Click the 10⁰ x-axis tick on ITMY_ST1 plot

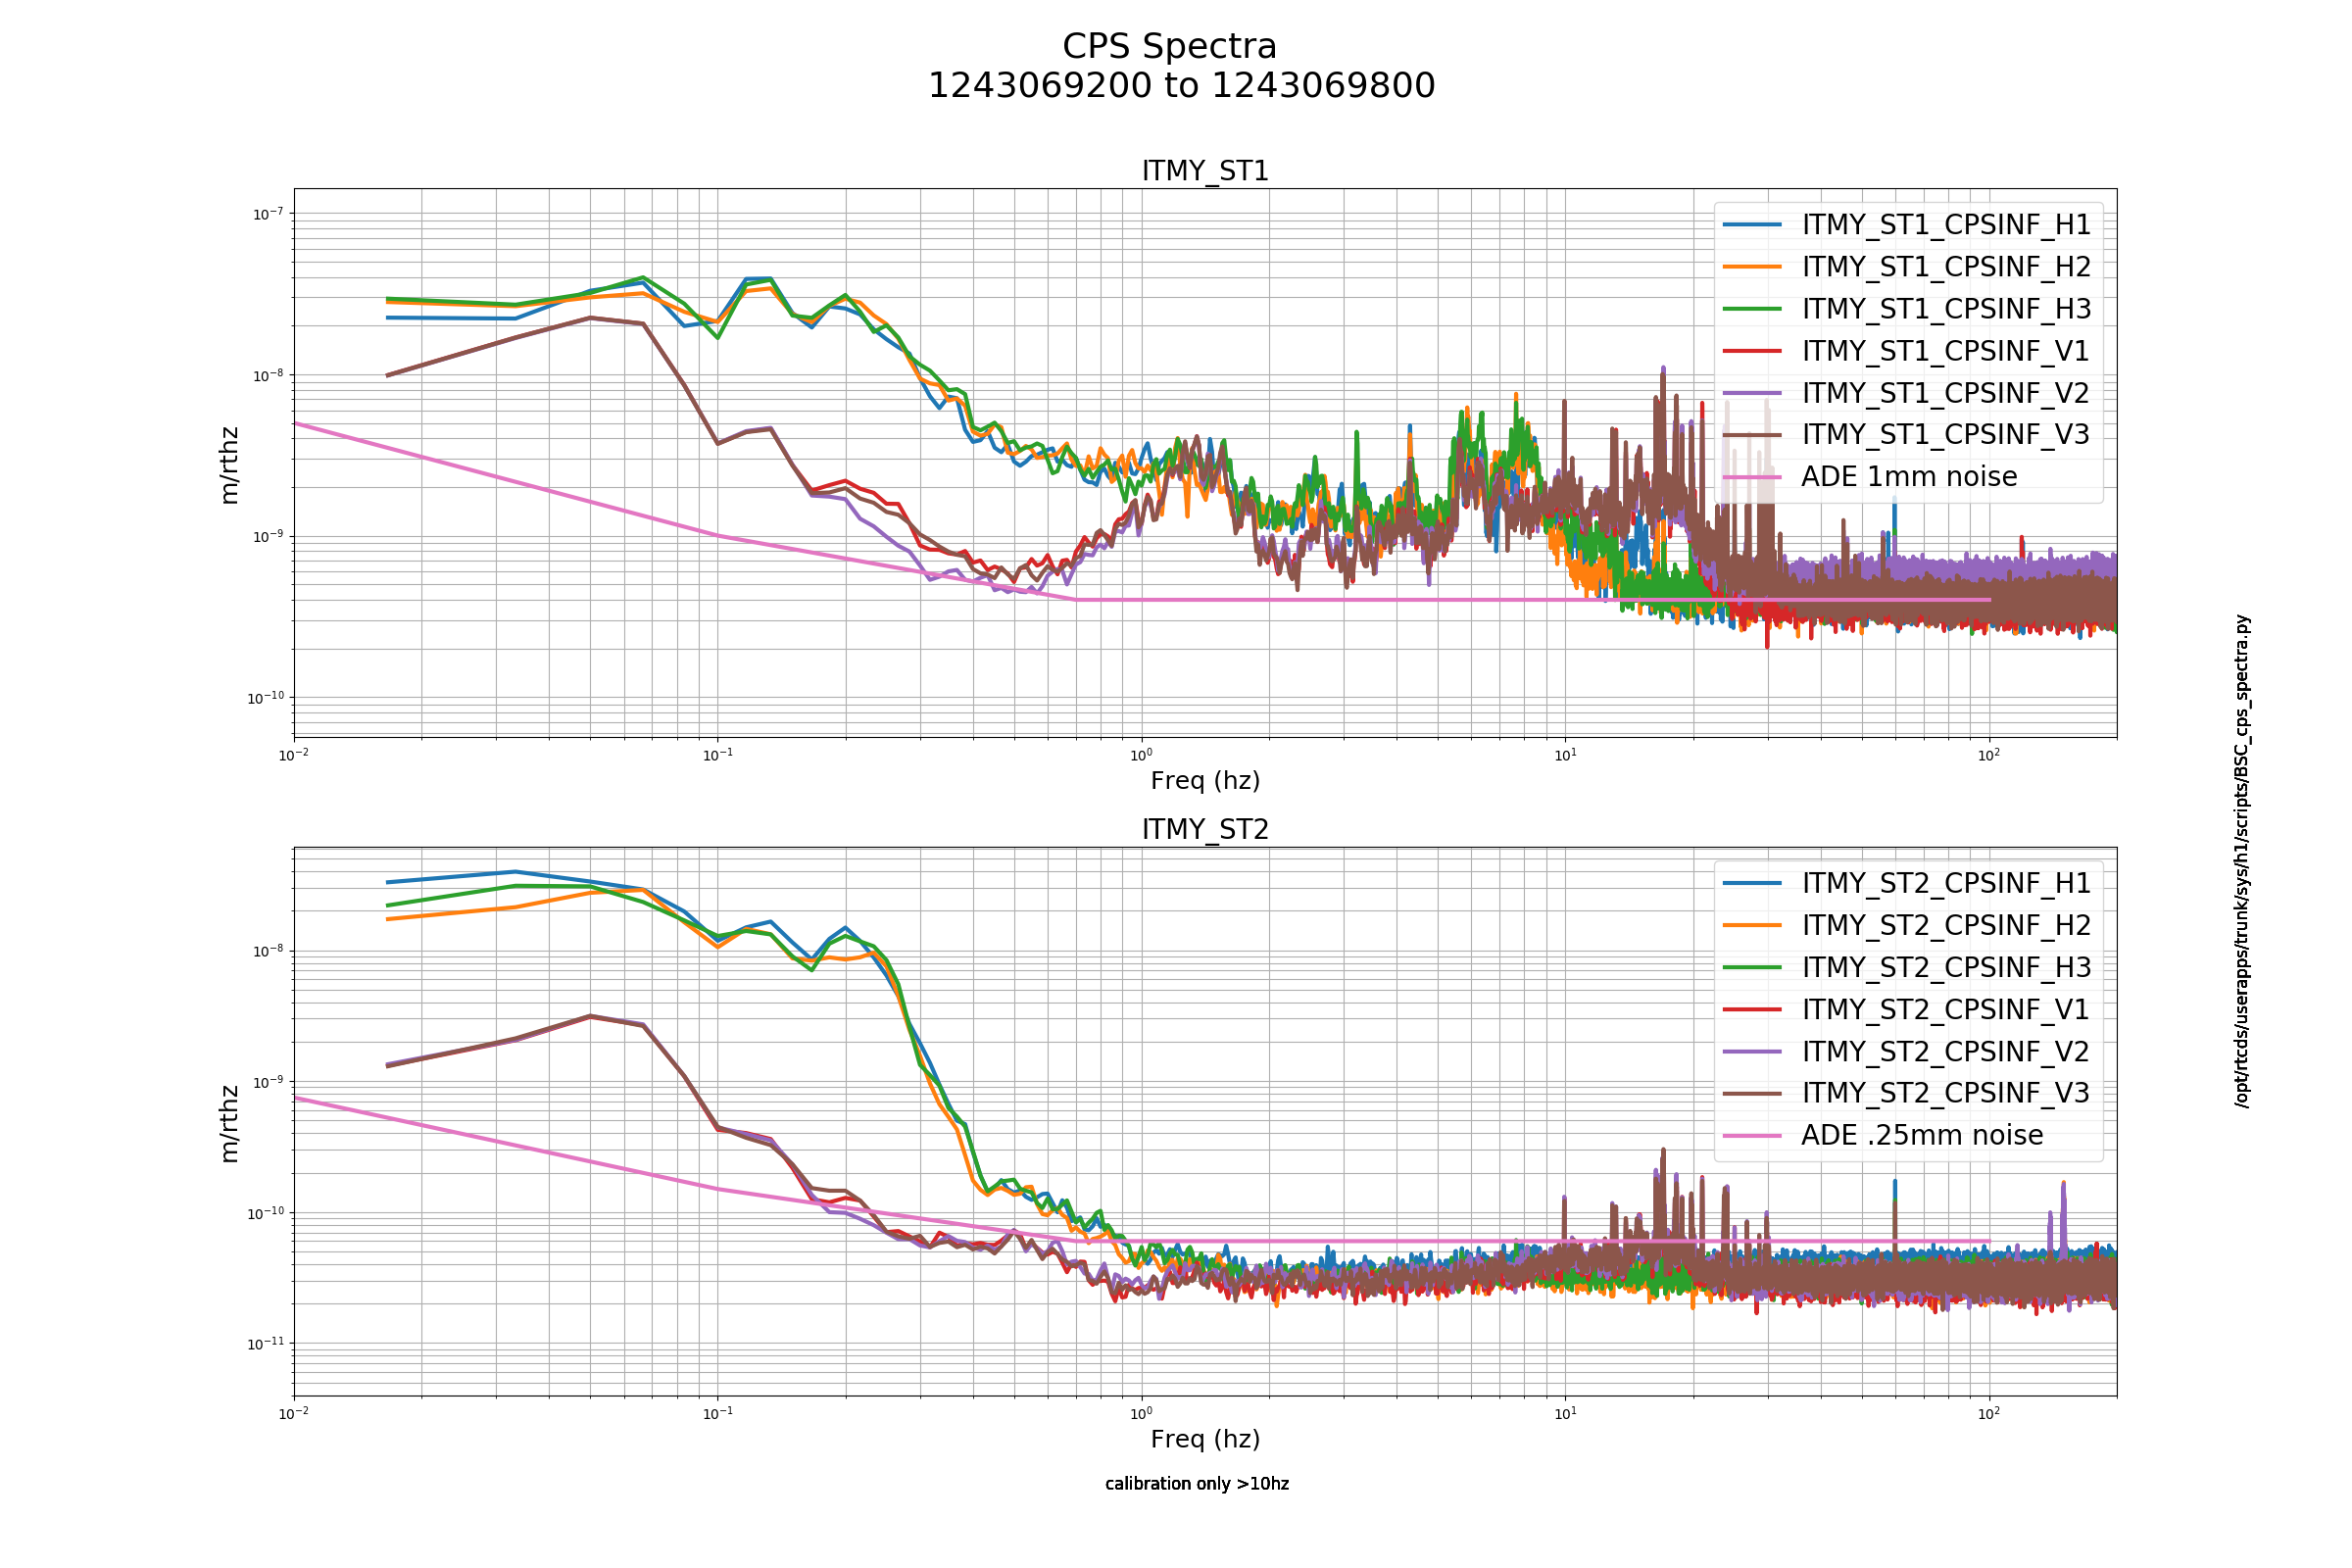[x=1141, y=755]
